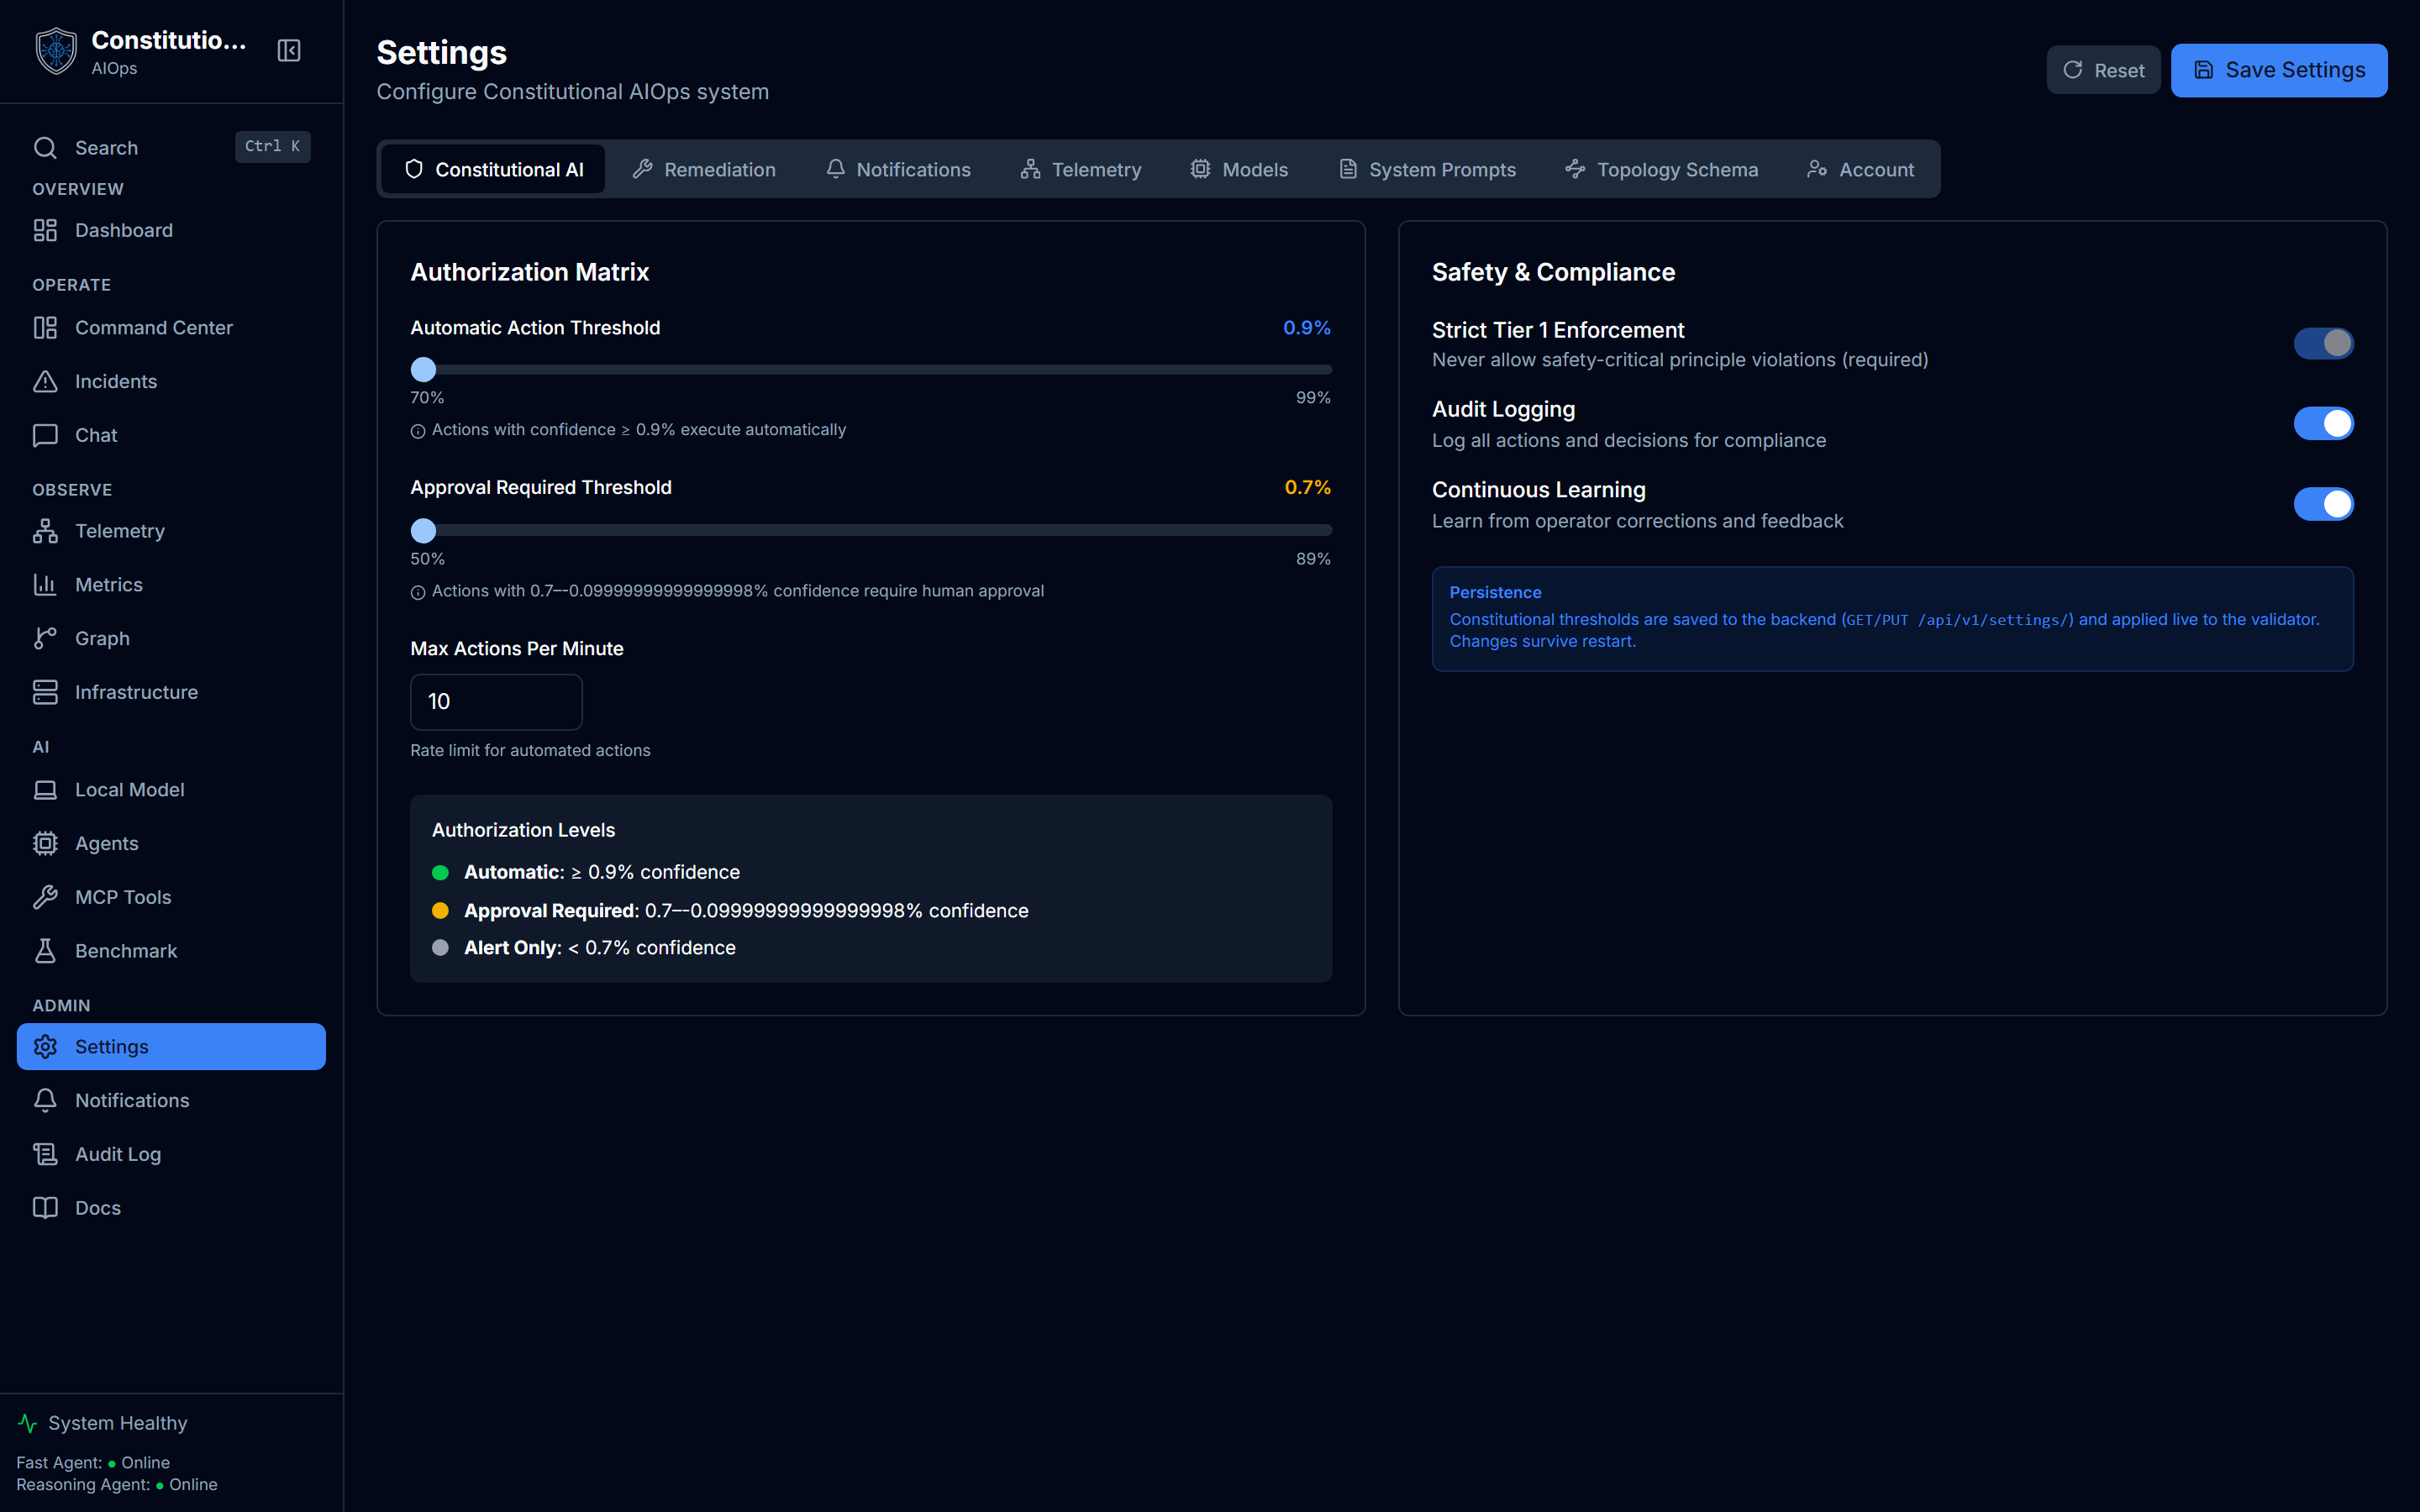Click the Save Settings button

coord(2279,70)
